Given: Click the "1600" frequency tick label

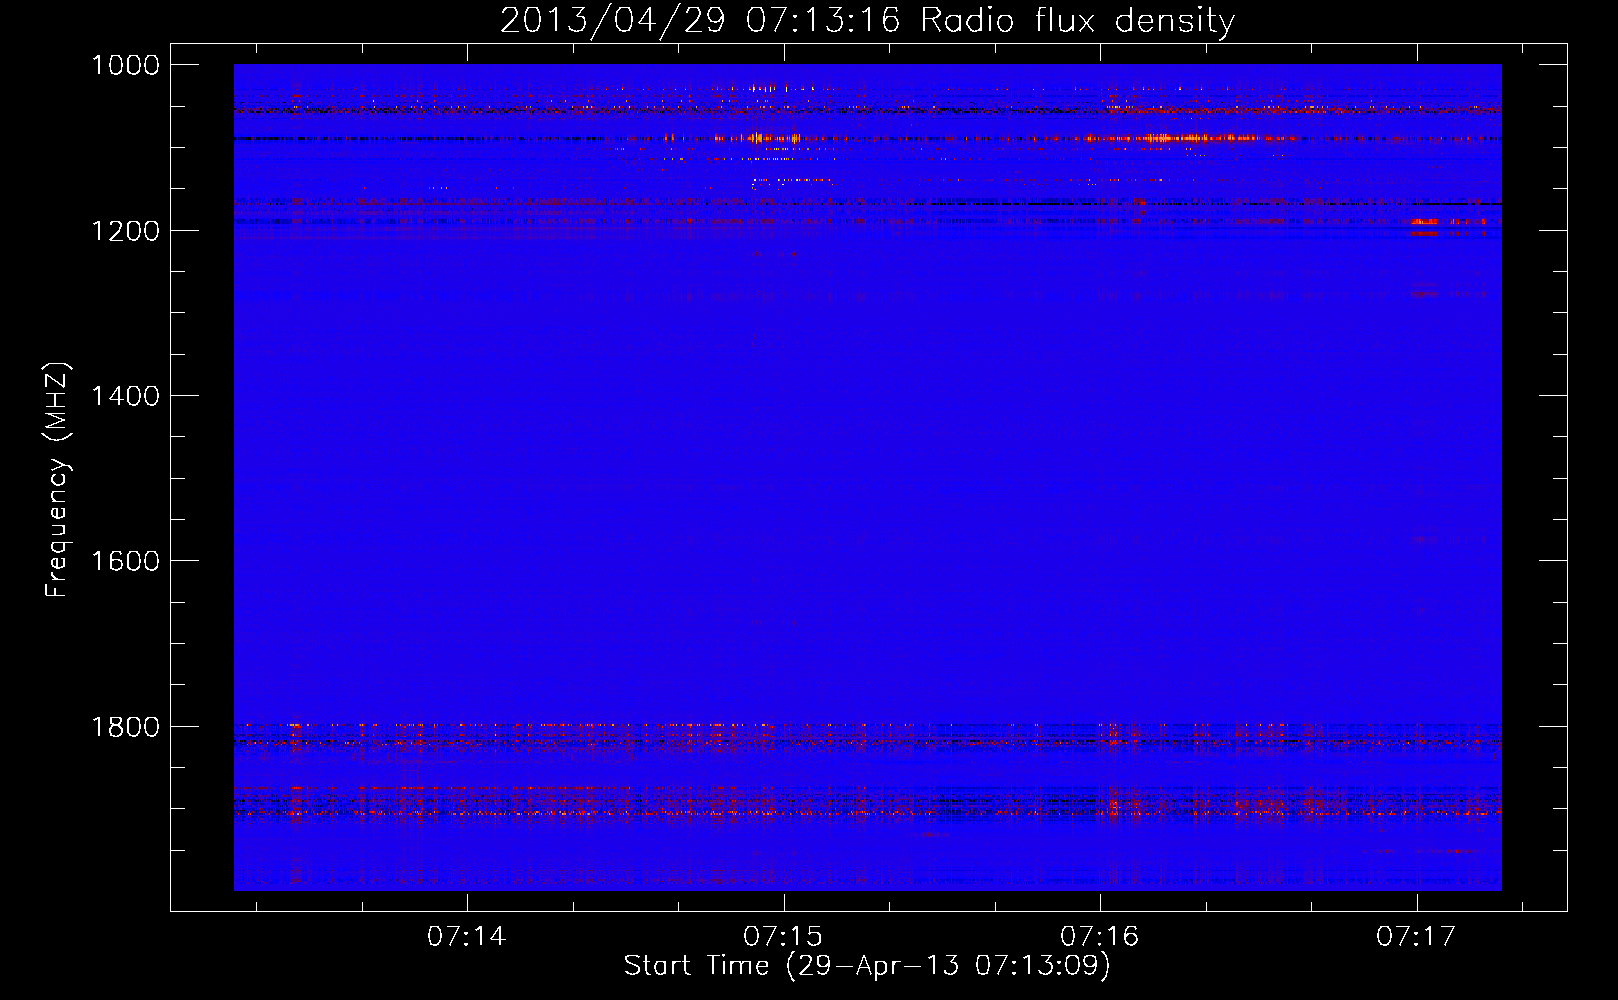Looking at the screenshot, I should 125,561.
